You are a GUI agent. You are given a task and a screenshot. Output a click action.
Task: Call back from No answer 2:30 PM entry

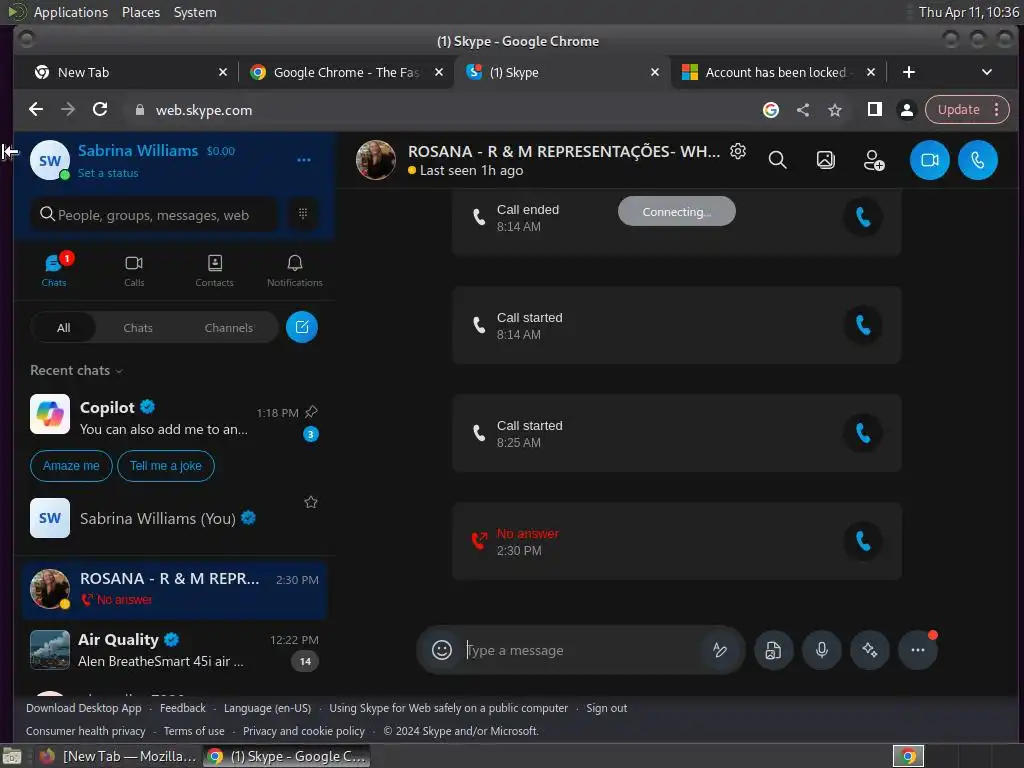tap(863, 541)
